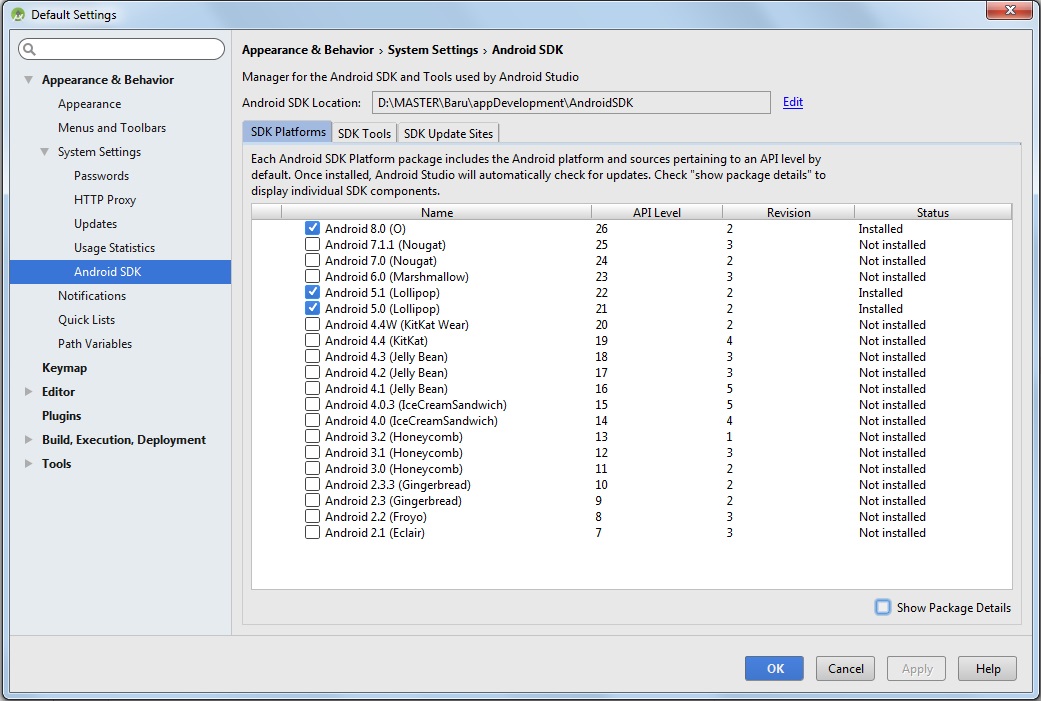Click the Android Studio icon in title bar

tap(18, 15)
